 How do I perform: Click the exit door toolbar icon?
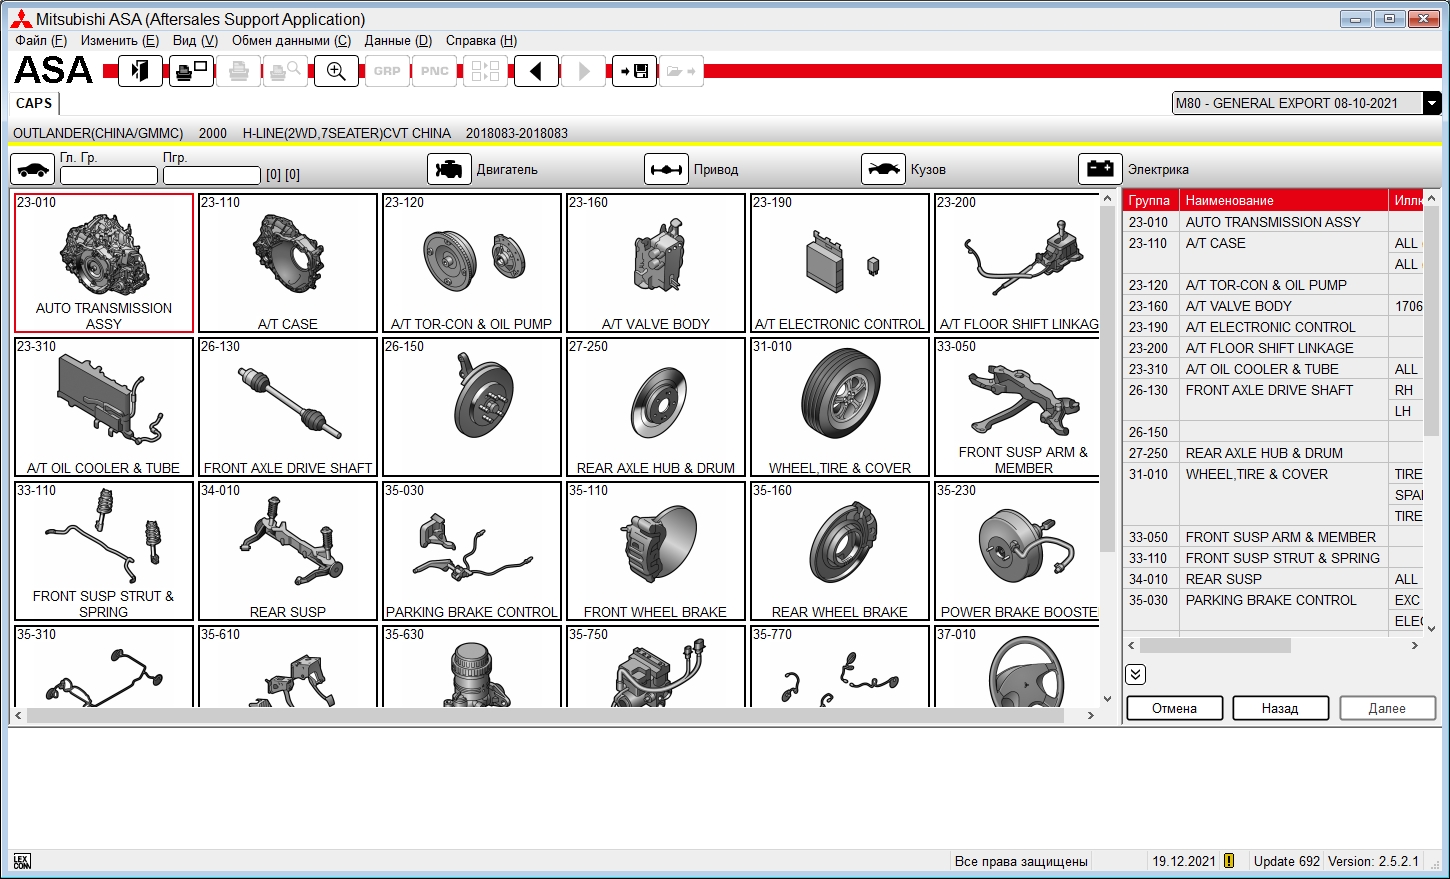(x=140, y=71)
